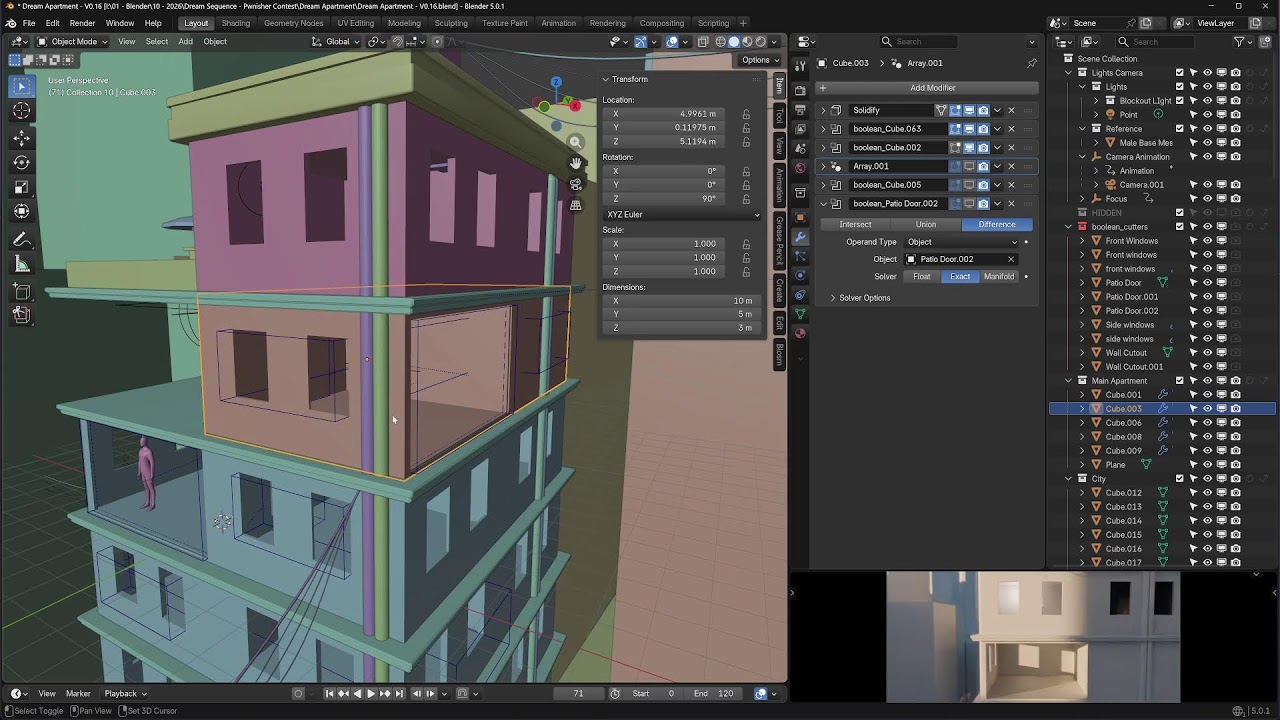The width and height of the screenshot is (1280, 720).
Task: Toggle boolean_Cube.063 edit mode display
Action: click(x=955, y=129)
